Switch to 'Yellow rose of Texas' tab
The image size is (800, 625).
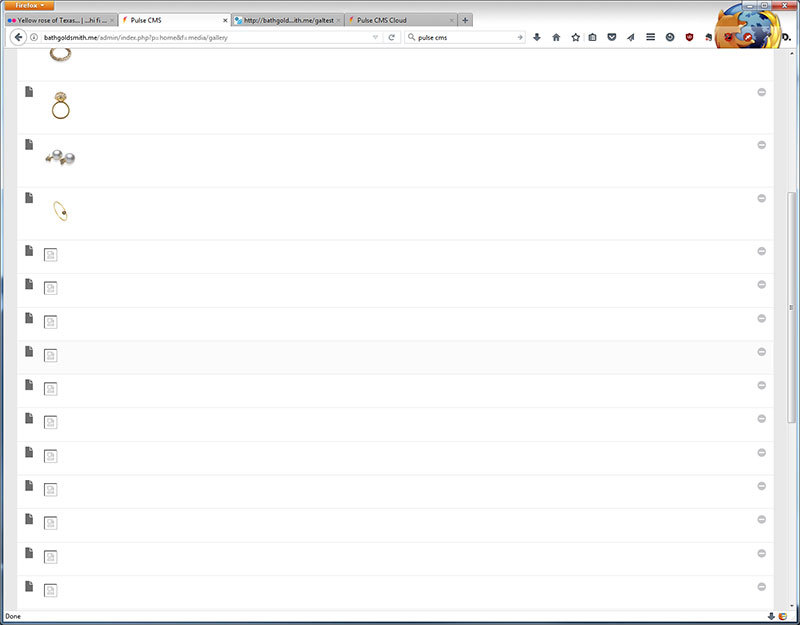[61, 20]
